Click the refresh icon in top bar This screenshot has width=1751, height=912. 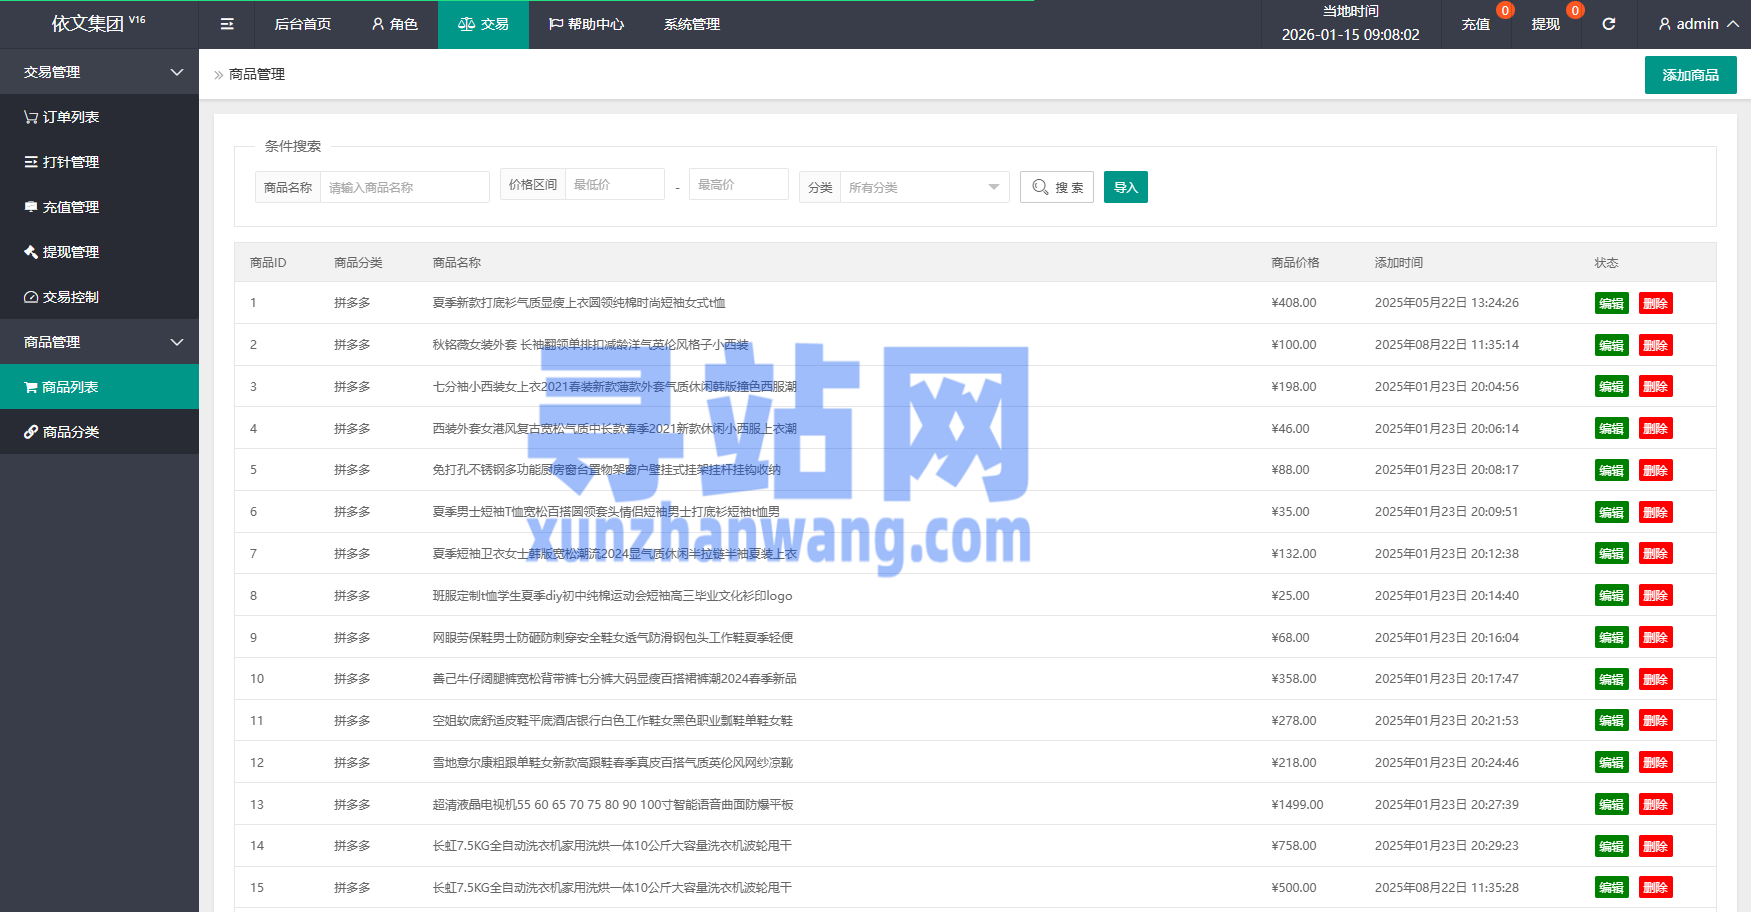click(x=1609, y=24)
